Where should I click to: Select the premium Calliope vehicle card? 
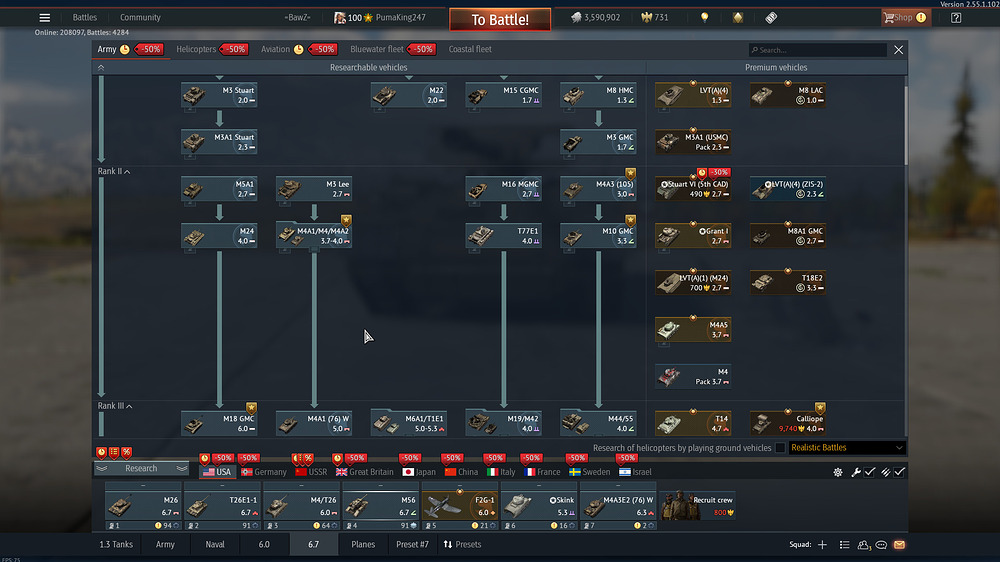click(788, 424)
